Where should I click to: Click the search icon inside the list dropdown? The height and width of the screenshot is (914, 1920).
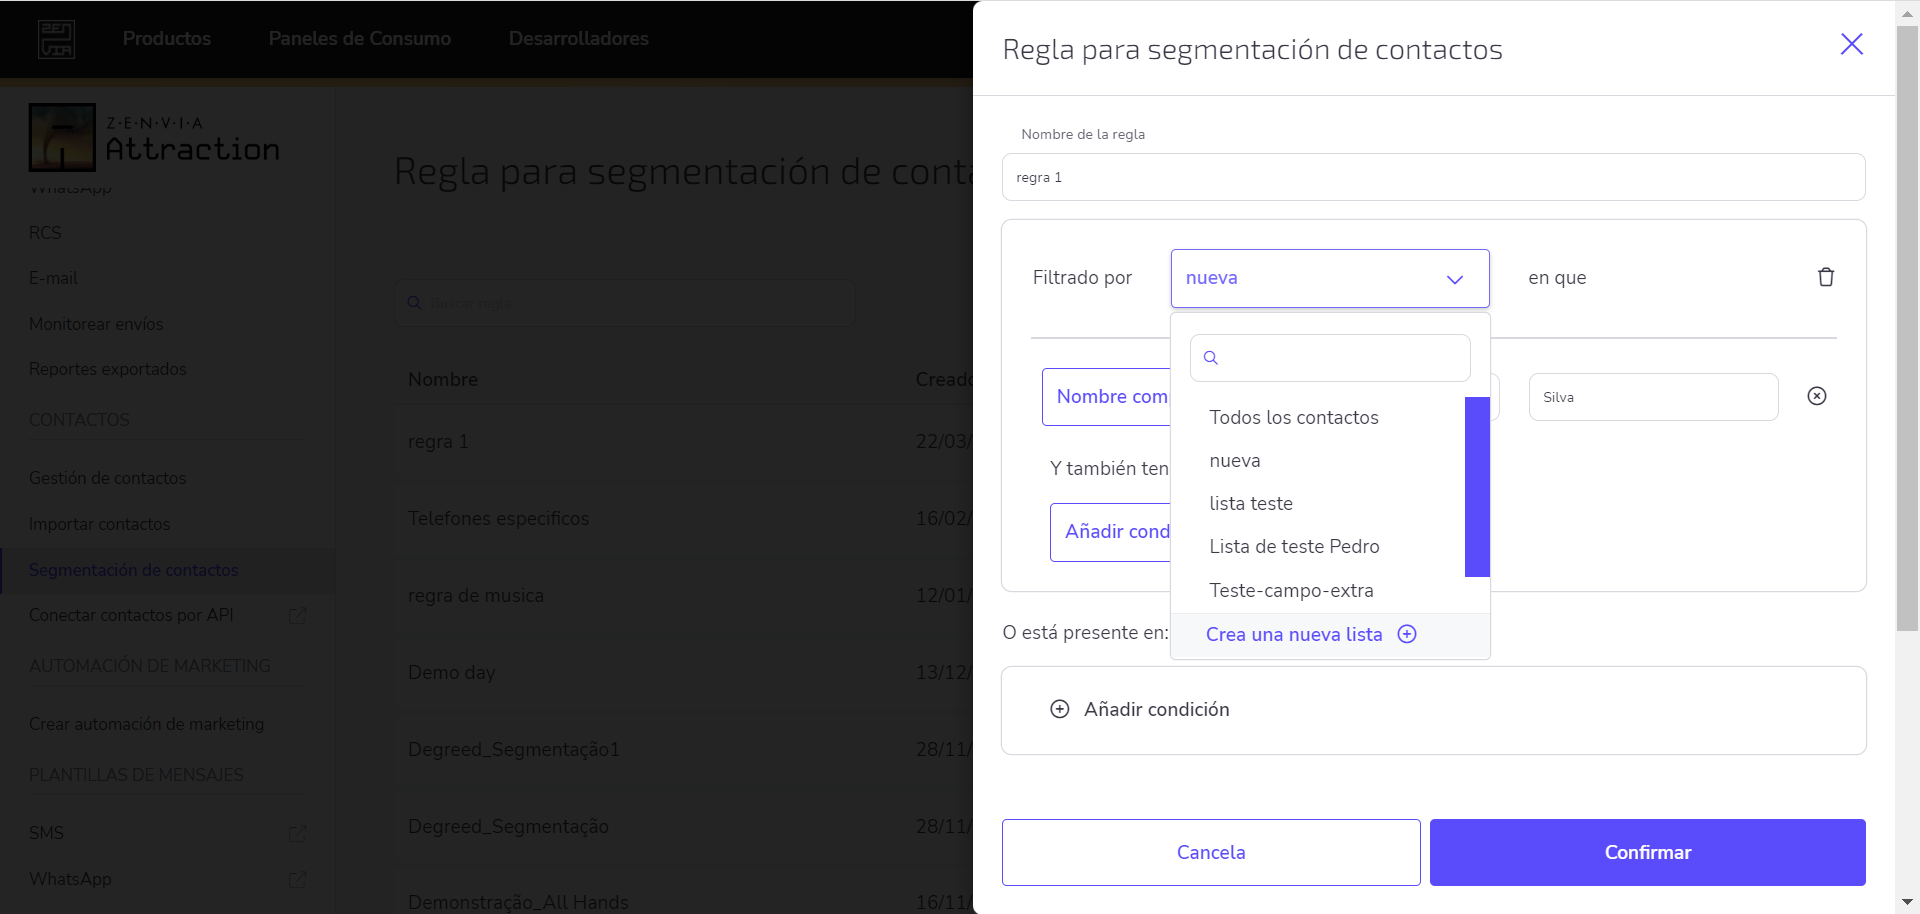(x=1211, y=357)
